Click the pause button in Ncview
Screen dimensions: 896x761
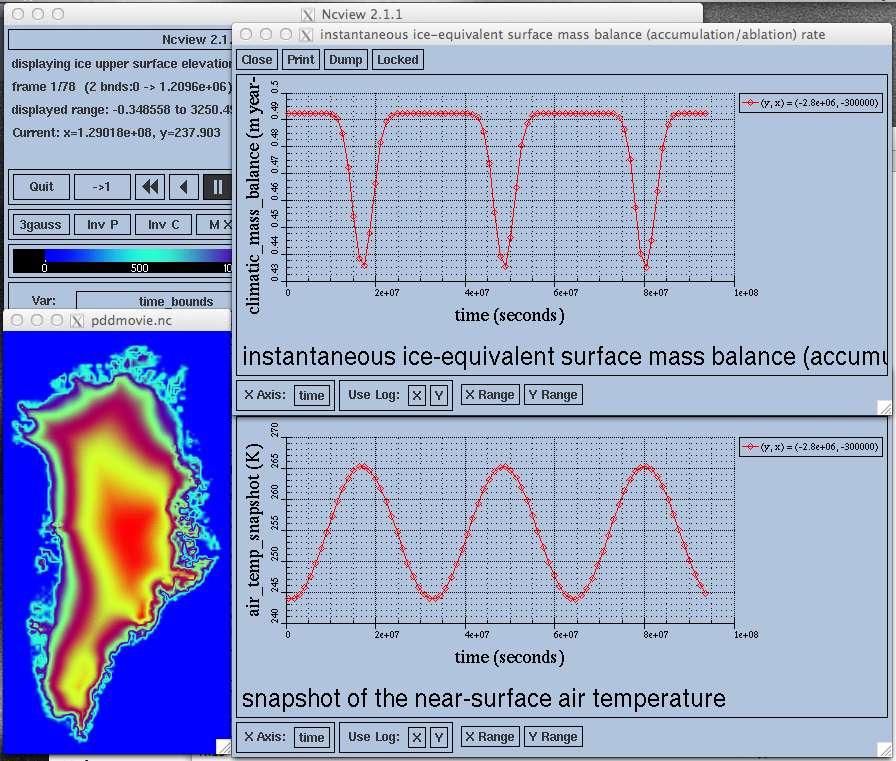217,187
